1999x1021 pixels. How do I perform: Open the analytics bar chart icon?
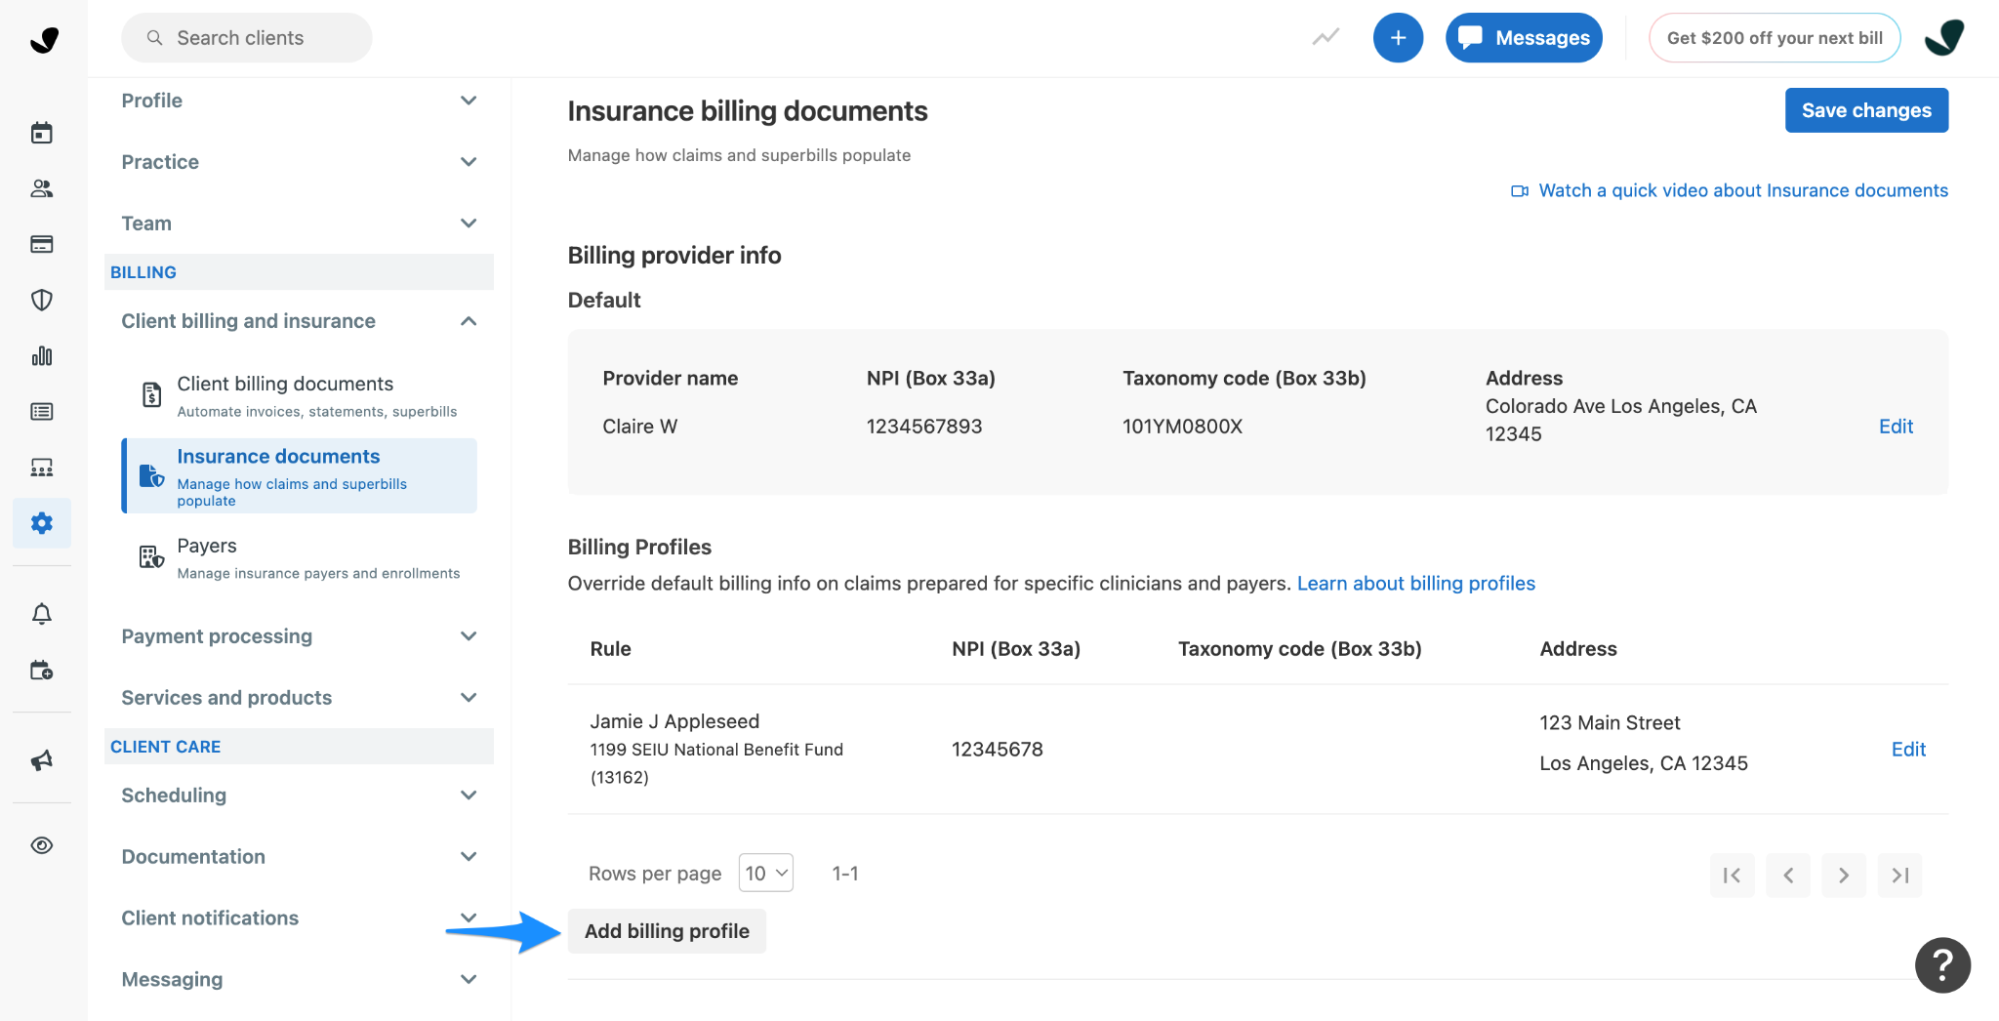(41, 356)
